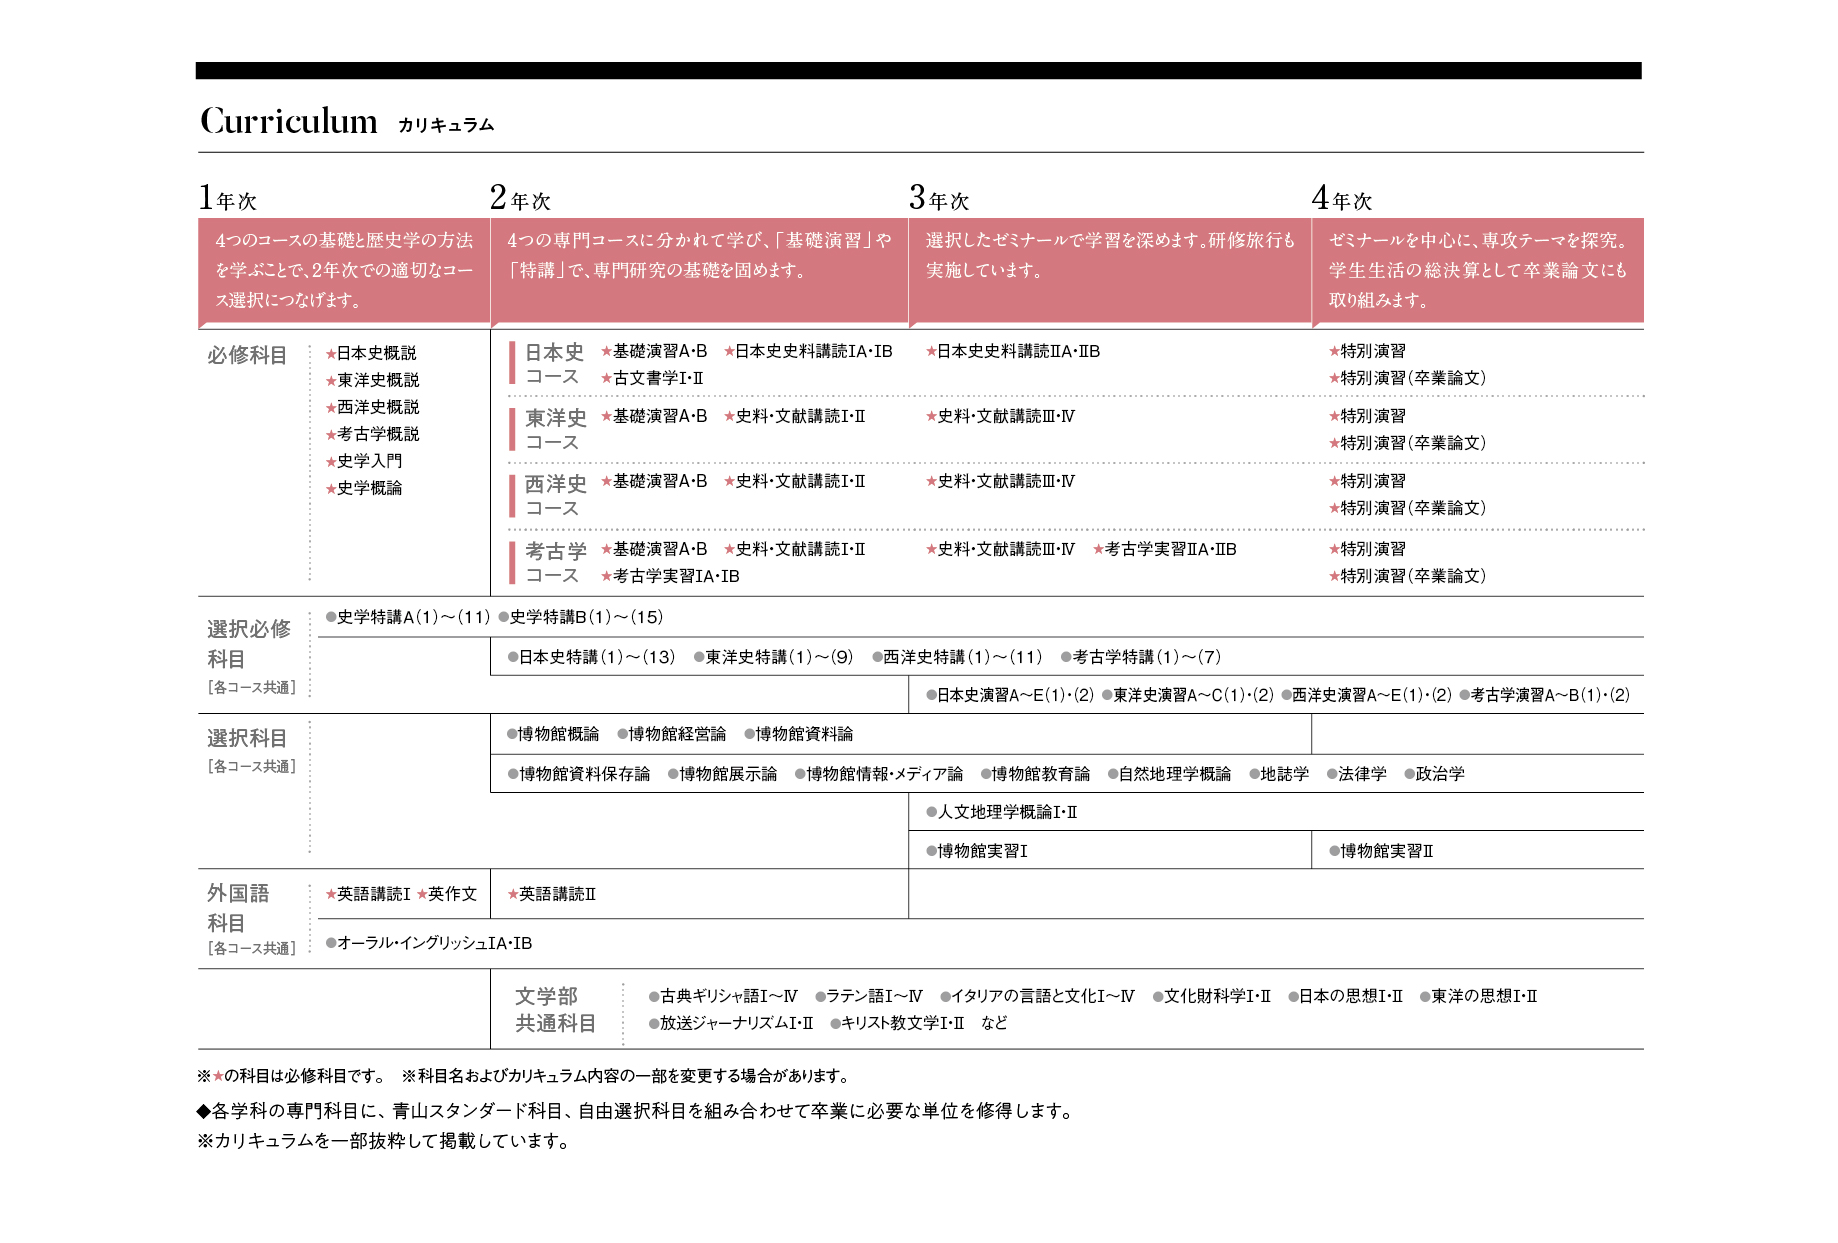Click the "考古学コース" course label
This screenshot has height=1243, width=1838.
click(x=555, y=562)
